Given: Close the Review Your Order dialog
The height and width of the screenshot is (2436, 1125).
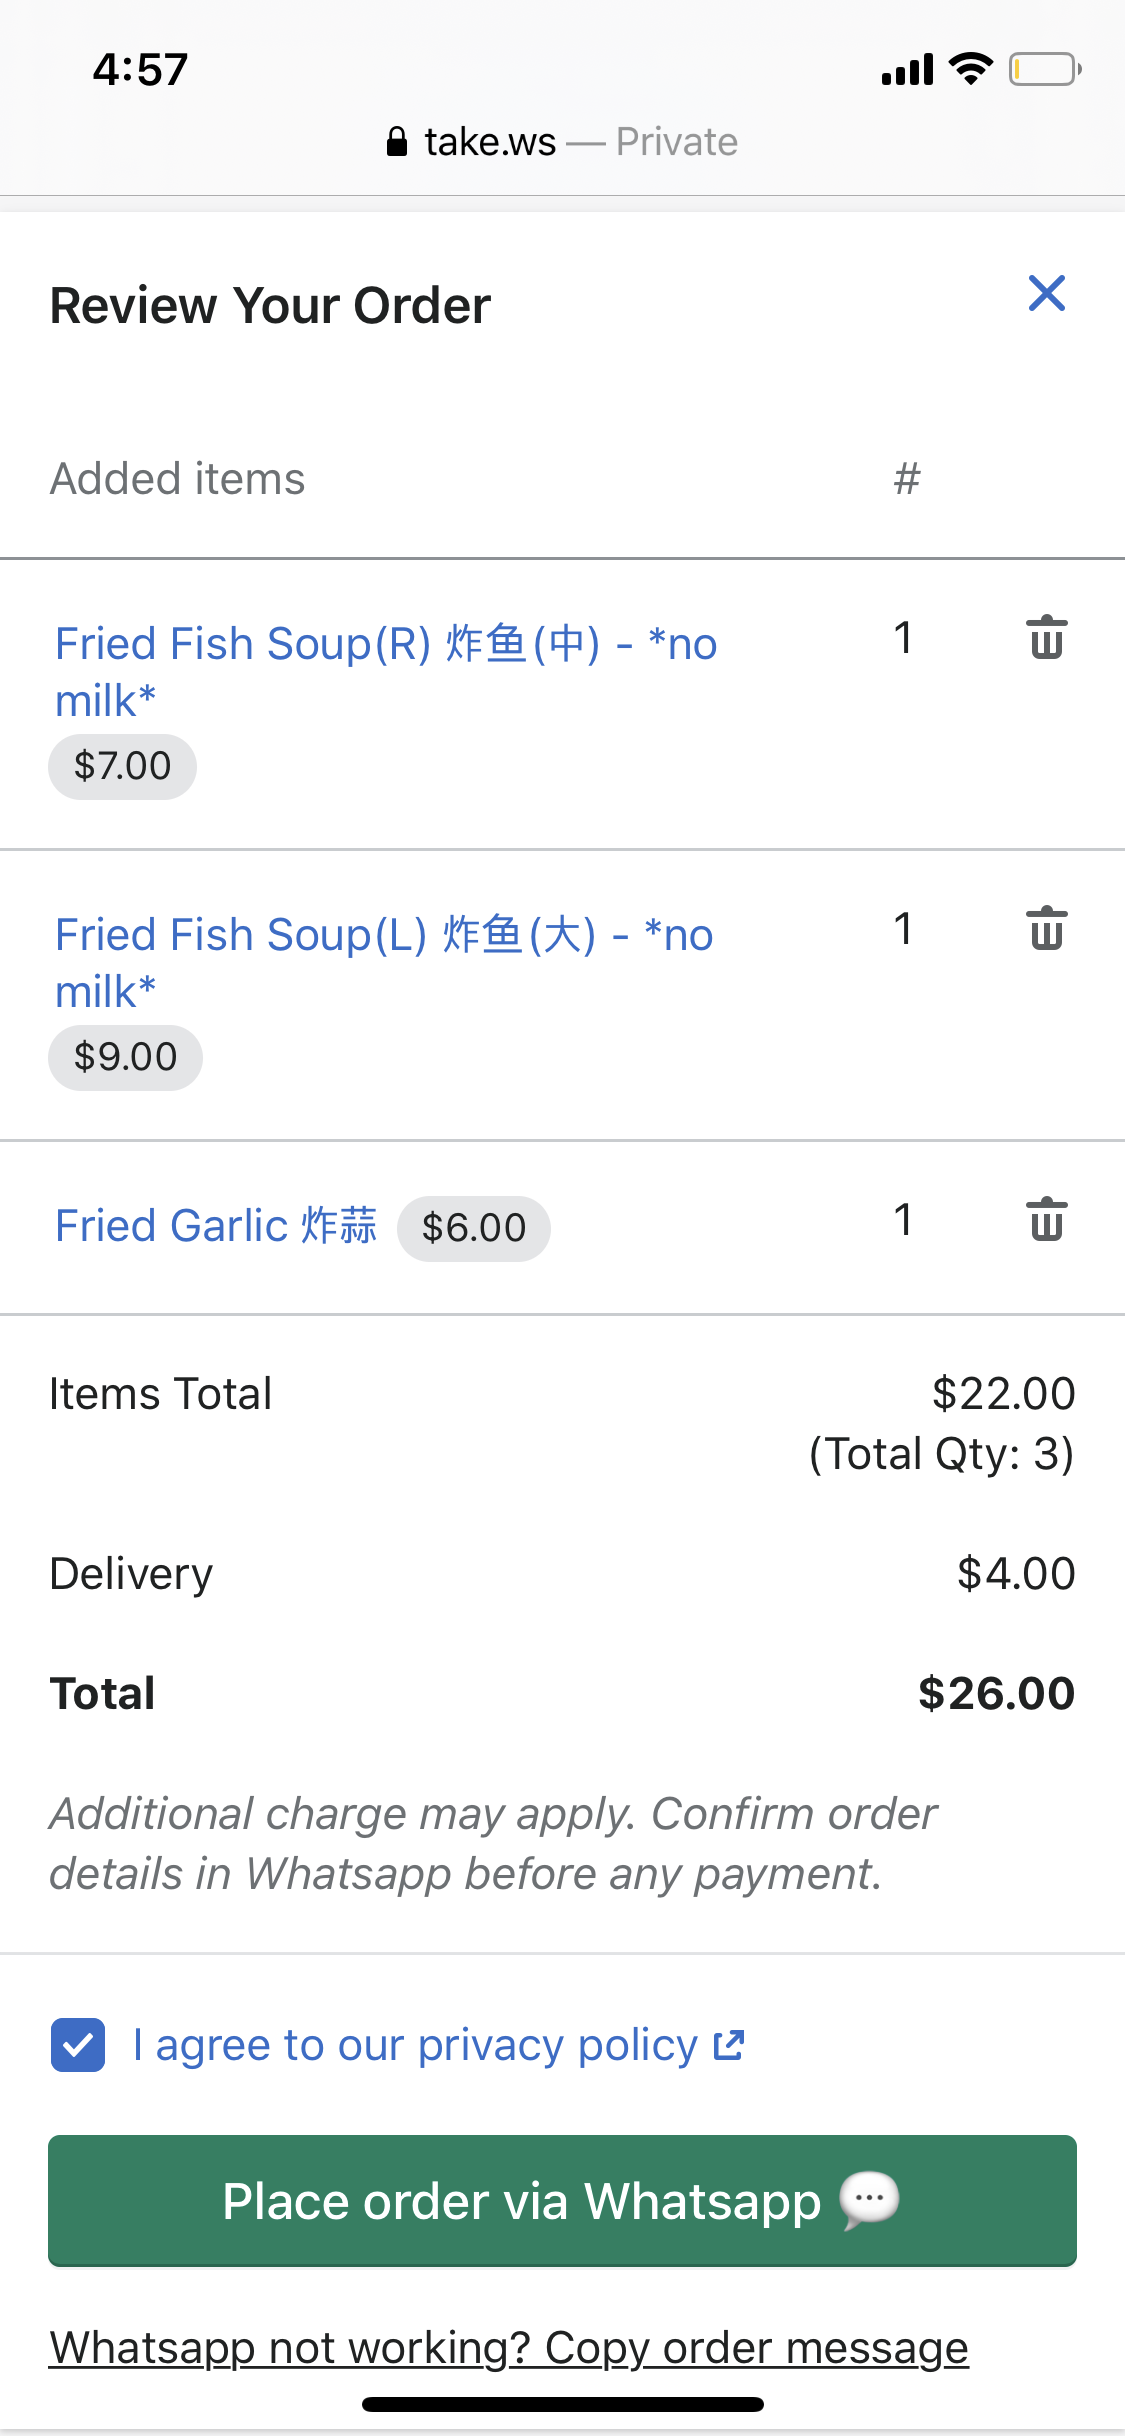Looking at the screenshot, I should pos(1046,294).
